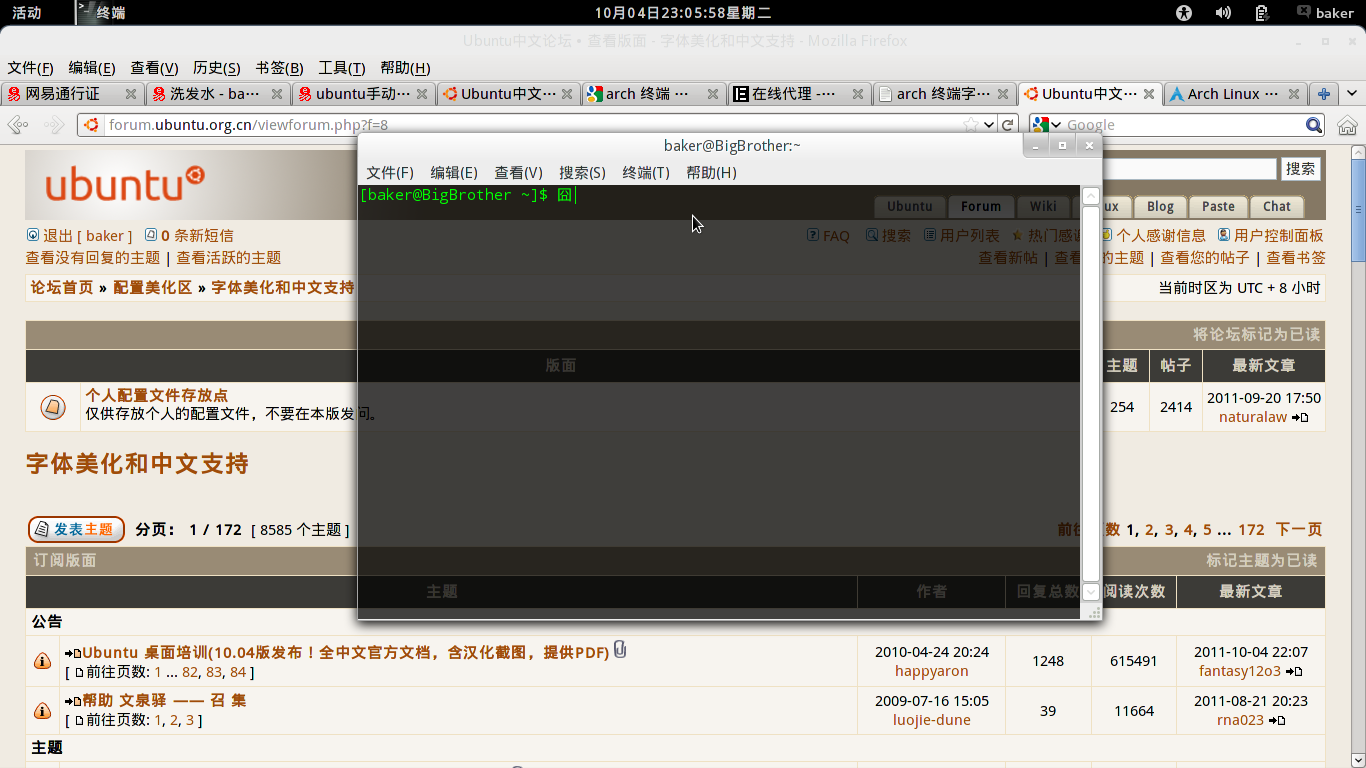The width and height of the screenshot is (1366, 768).
Task: Open terminal 帮助(H) menu
Action: coord(711,172)
